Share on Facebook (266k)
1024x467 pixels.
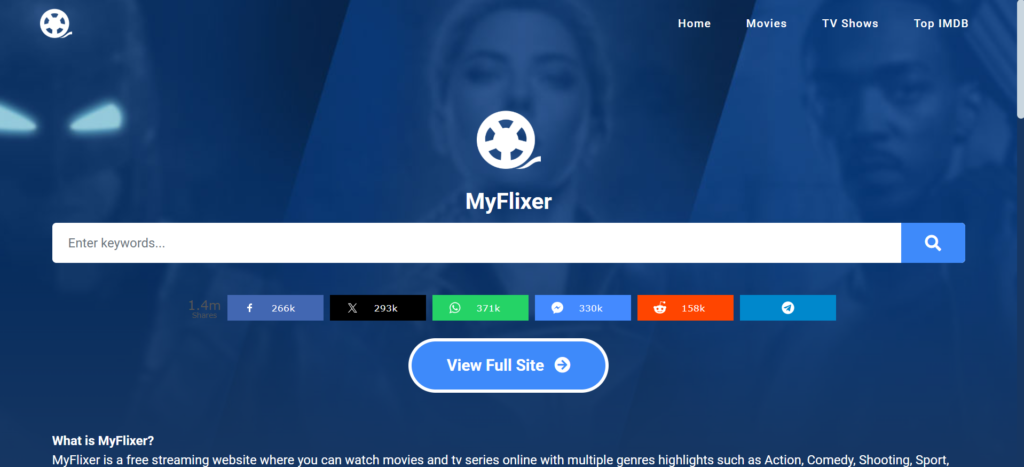tap(275, 308)
